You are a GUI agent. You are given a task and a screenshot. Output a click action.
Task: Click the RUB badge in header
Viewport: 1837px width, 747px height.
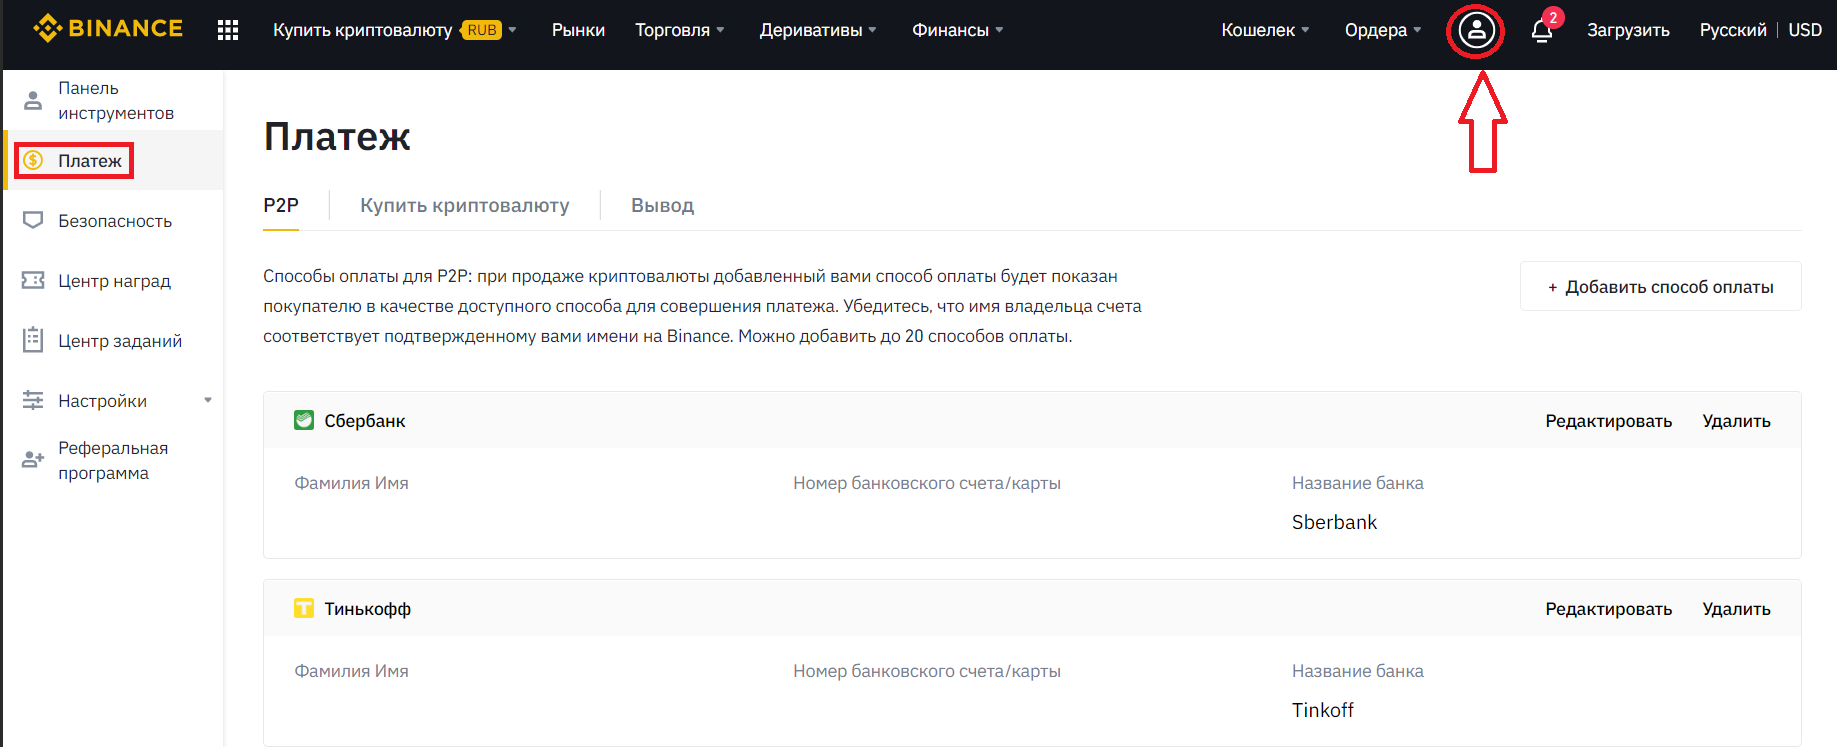[x=482, y=30]
